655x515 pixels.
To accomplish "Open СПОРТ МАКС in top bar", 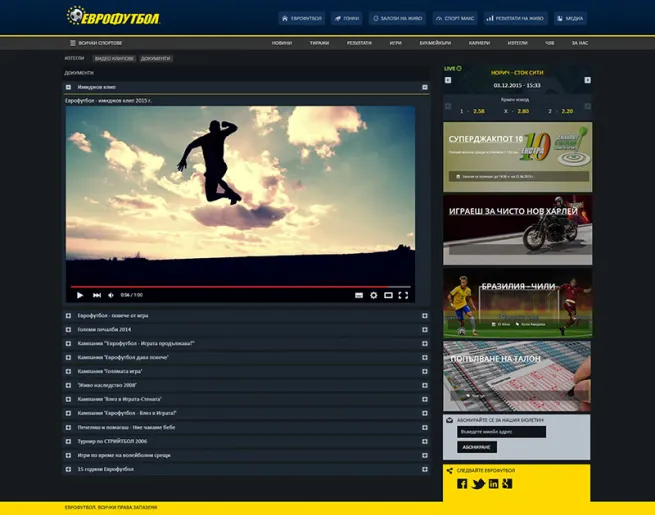I will tap(455, 18).
